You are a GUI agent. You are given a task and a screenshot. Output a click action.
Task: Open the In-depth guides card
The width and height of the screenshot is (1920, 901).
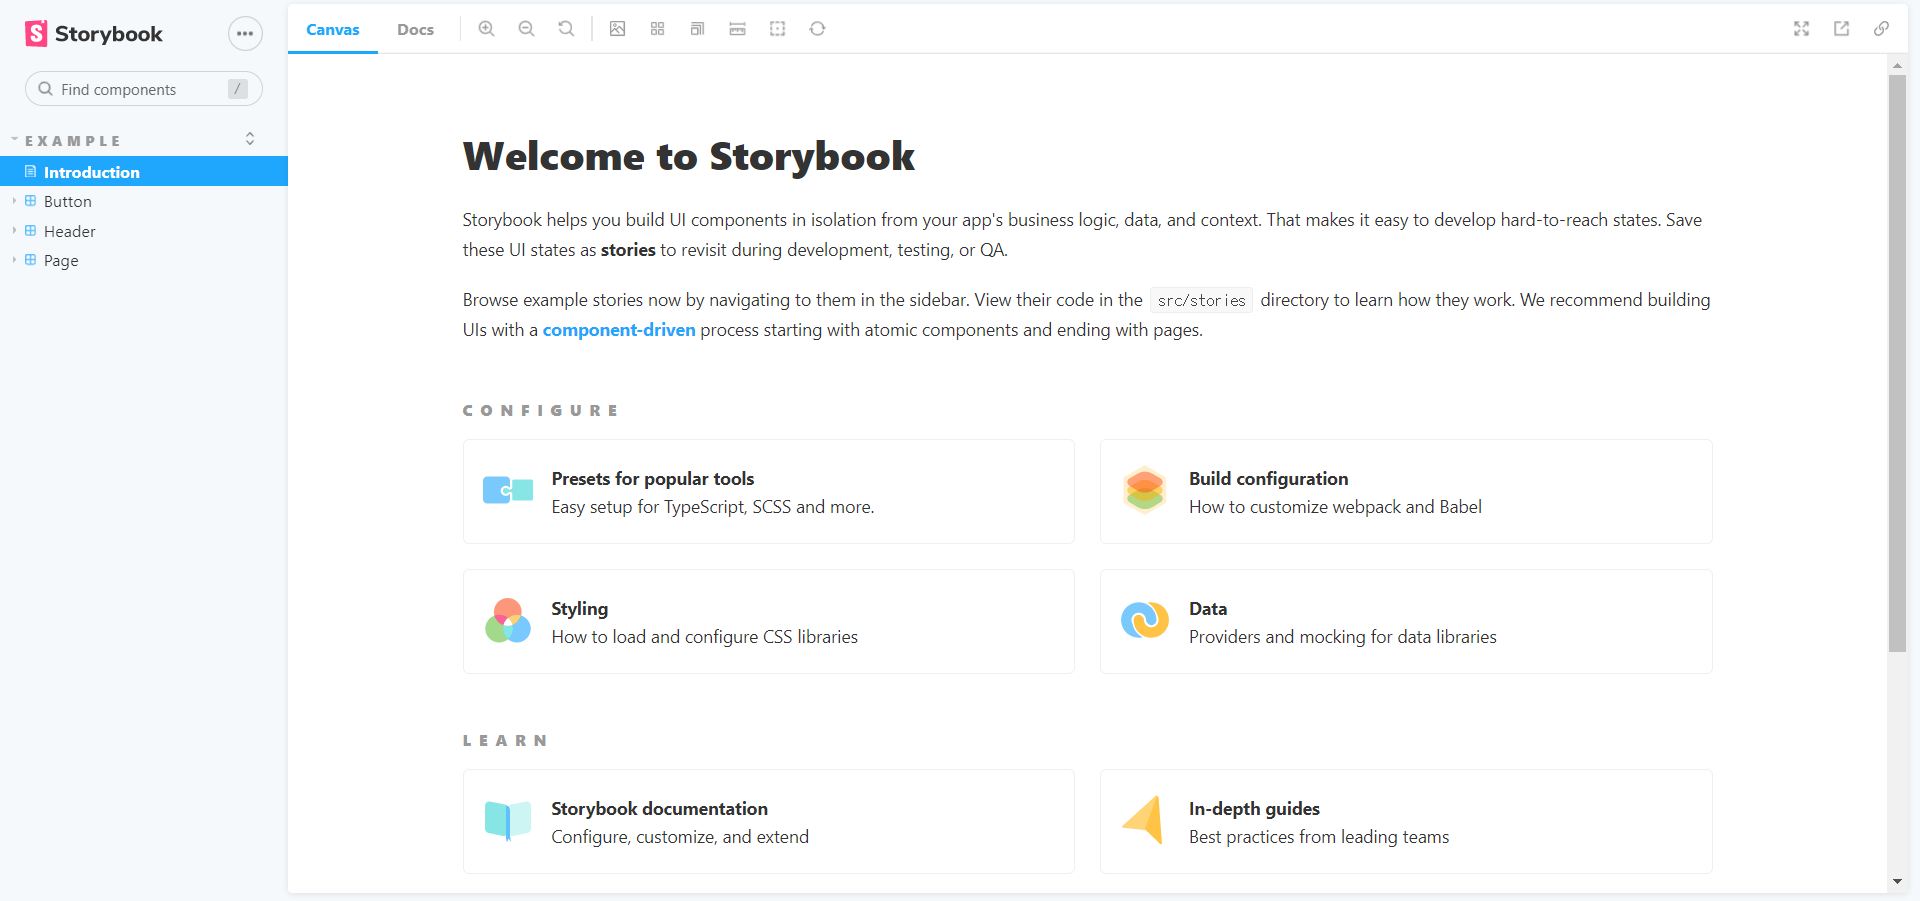click(1404, 821)
